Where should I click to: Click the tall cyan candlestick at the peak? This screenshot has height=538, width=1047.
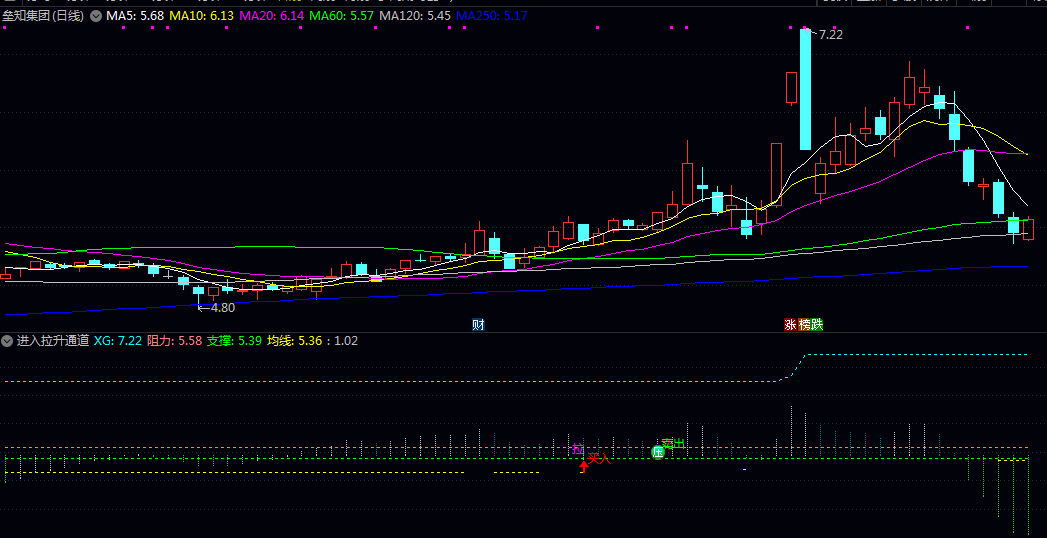805,89
